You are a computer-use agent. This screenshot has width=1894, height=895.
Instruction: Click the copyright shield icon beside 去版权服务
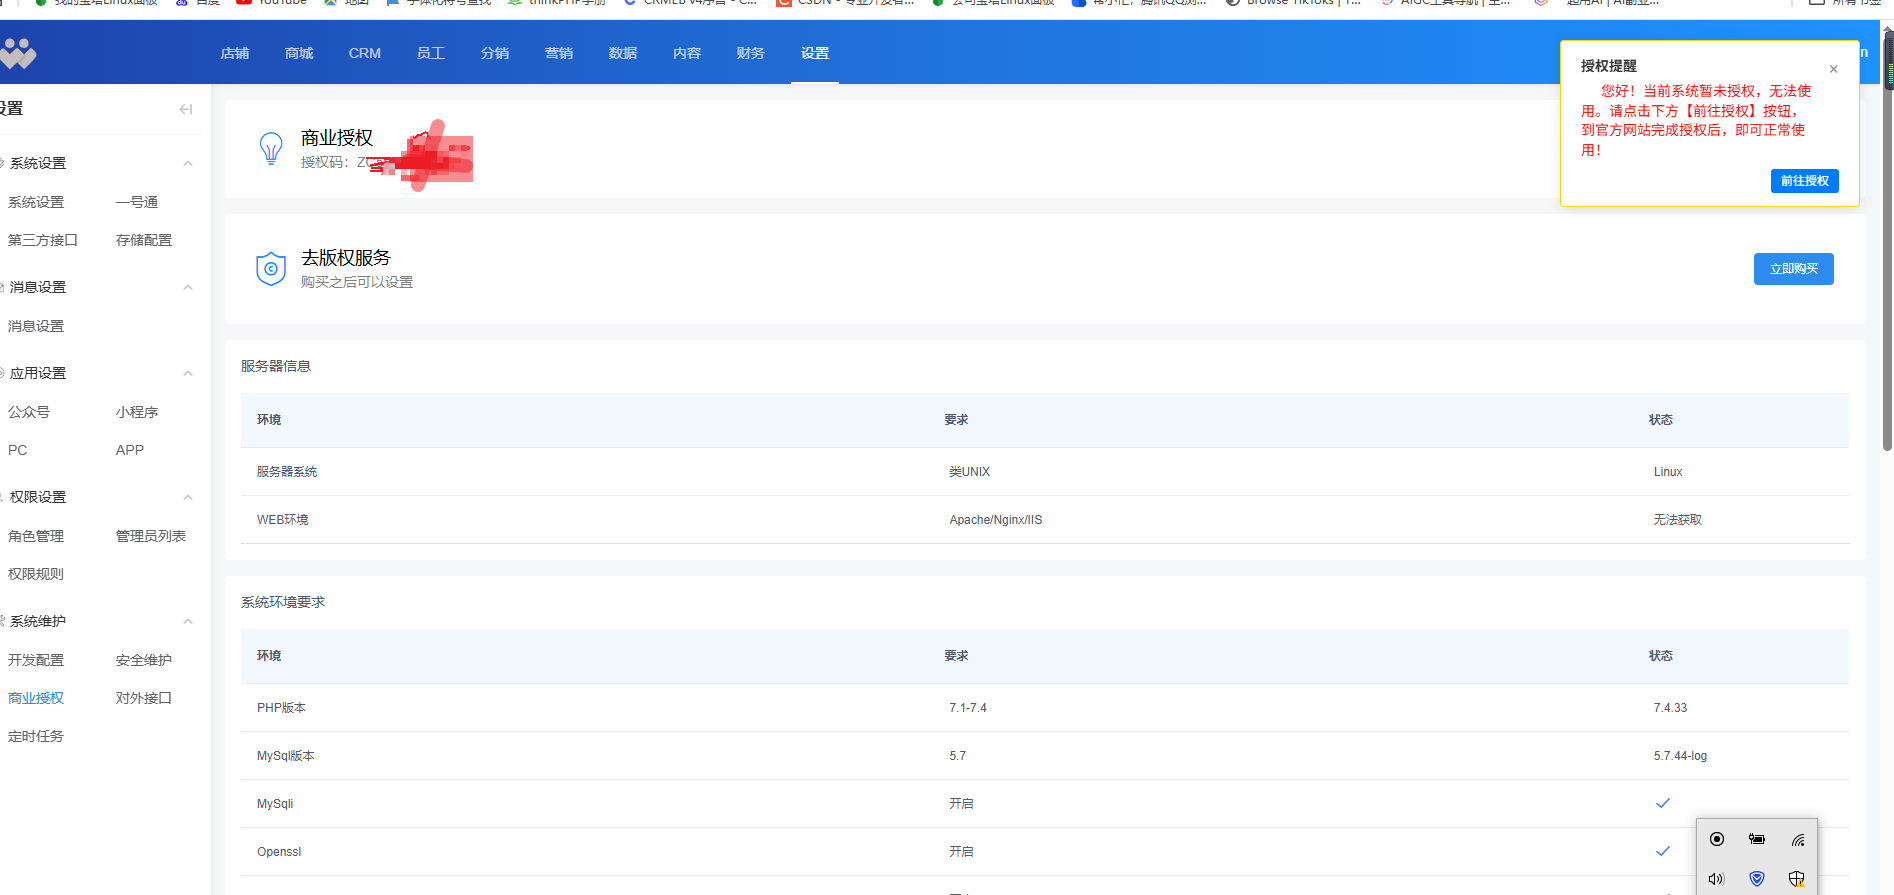coord(271,268)
